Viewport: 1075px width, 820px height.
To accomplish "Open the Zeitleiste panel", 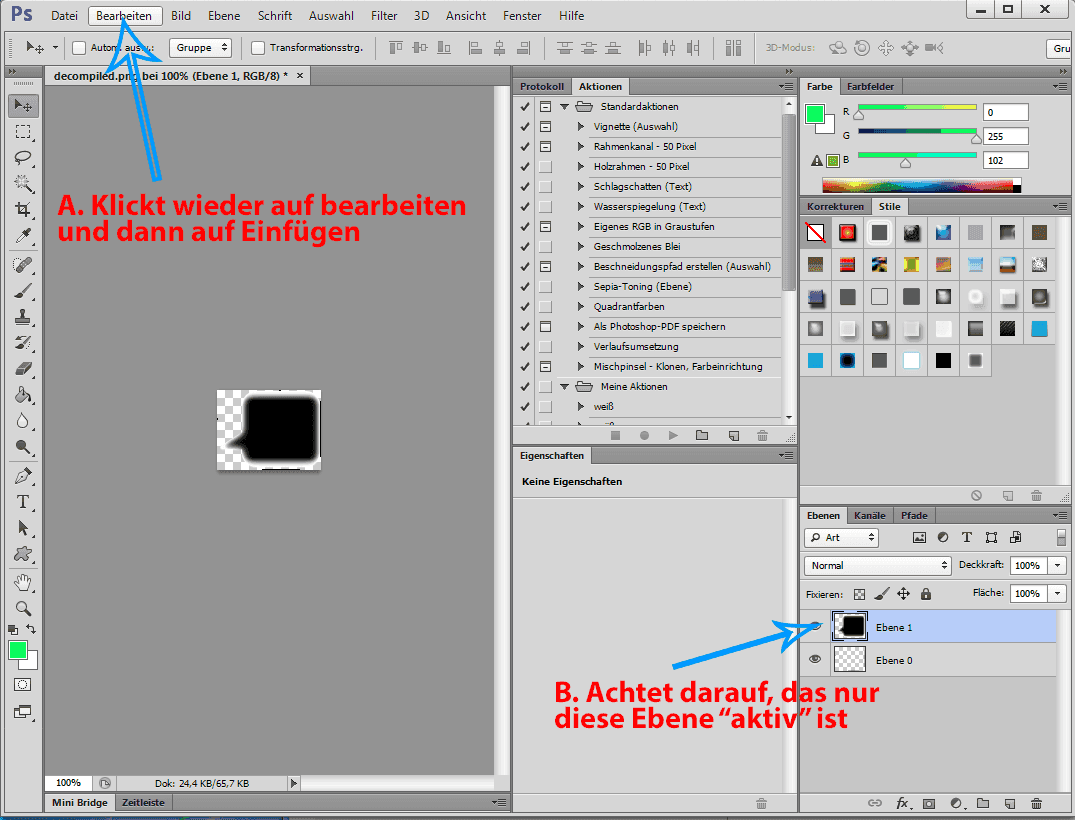I will pyautogui.click(x=143, y=802).
